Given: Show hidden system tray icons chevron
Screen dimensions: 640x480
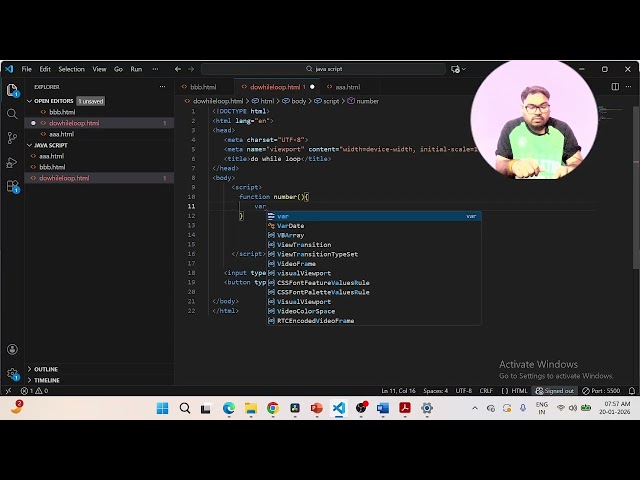Looking at the screenshot, I should point(475,408).
